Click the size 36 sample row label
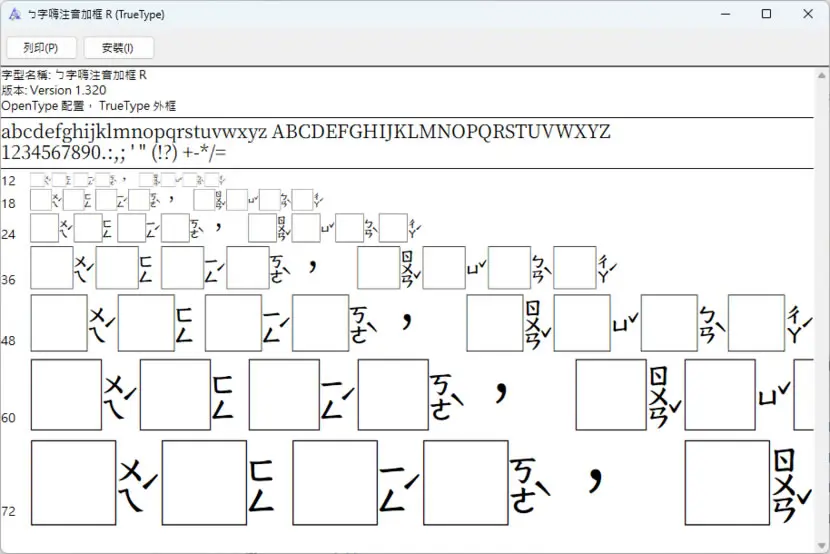The image size is (830, 554). coord(8,280)
